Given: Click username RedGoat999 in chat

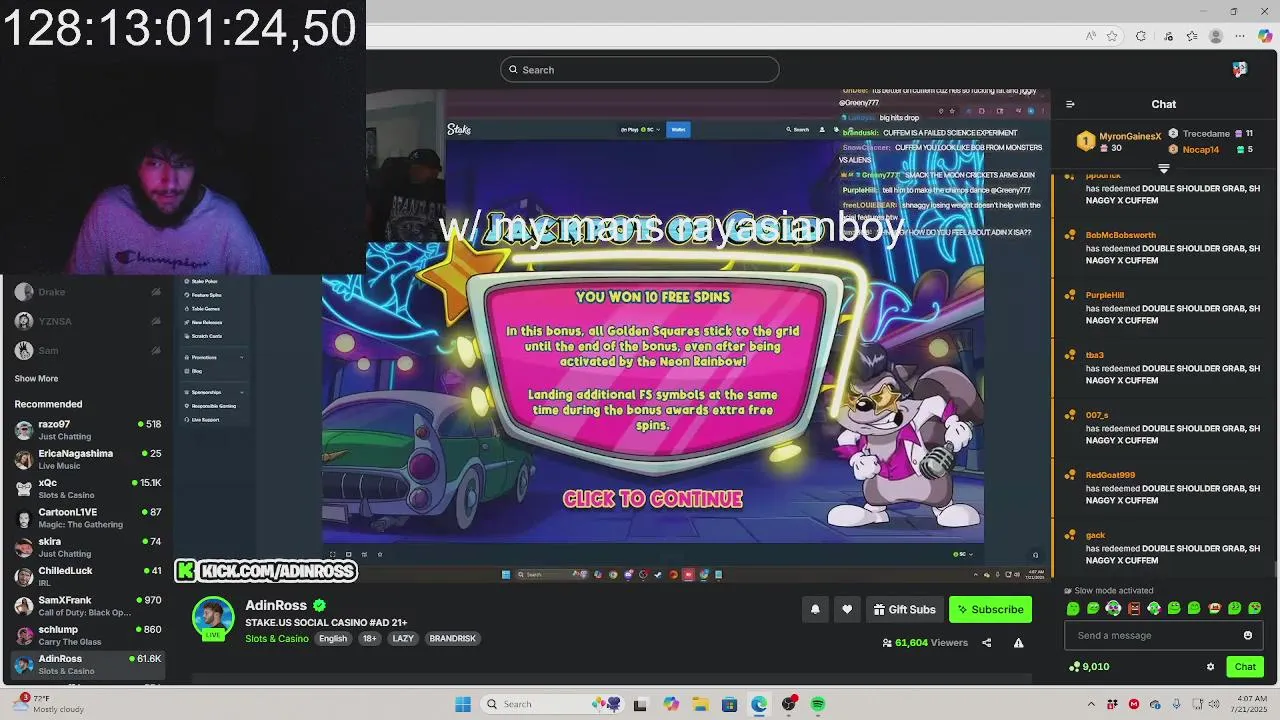Looking at the screenshot, I should point(1110,475).
